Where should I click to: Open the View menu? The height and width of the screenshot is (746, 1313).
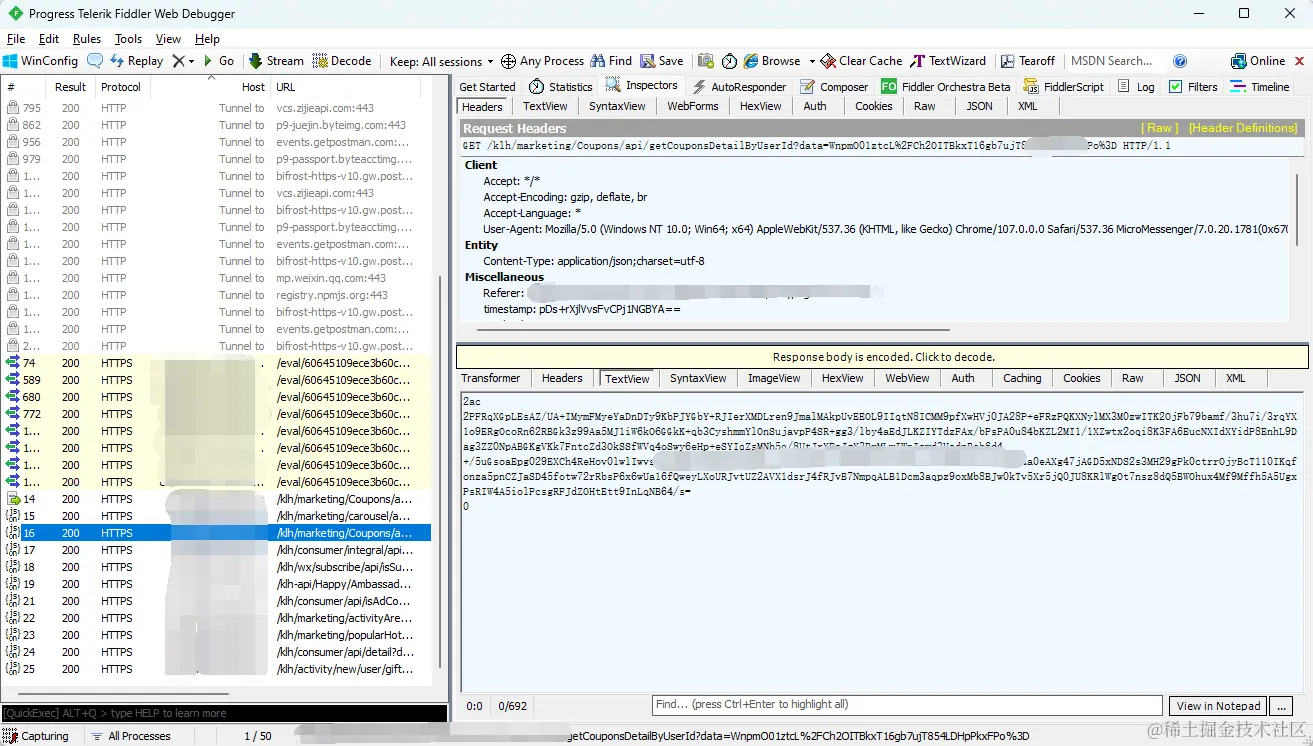point(168,39)
